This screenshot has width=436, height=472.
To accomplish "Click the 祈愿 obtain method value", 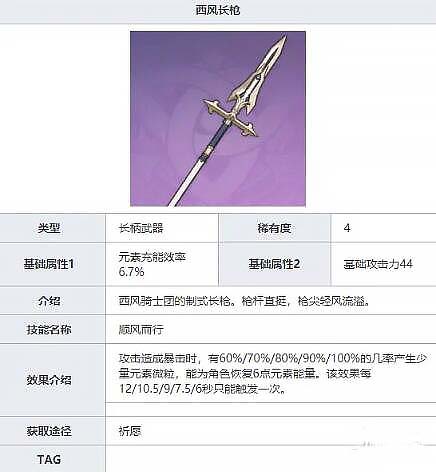I will [130, 431].
